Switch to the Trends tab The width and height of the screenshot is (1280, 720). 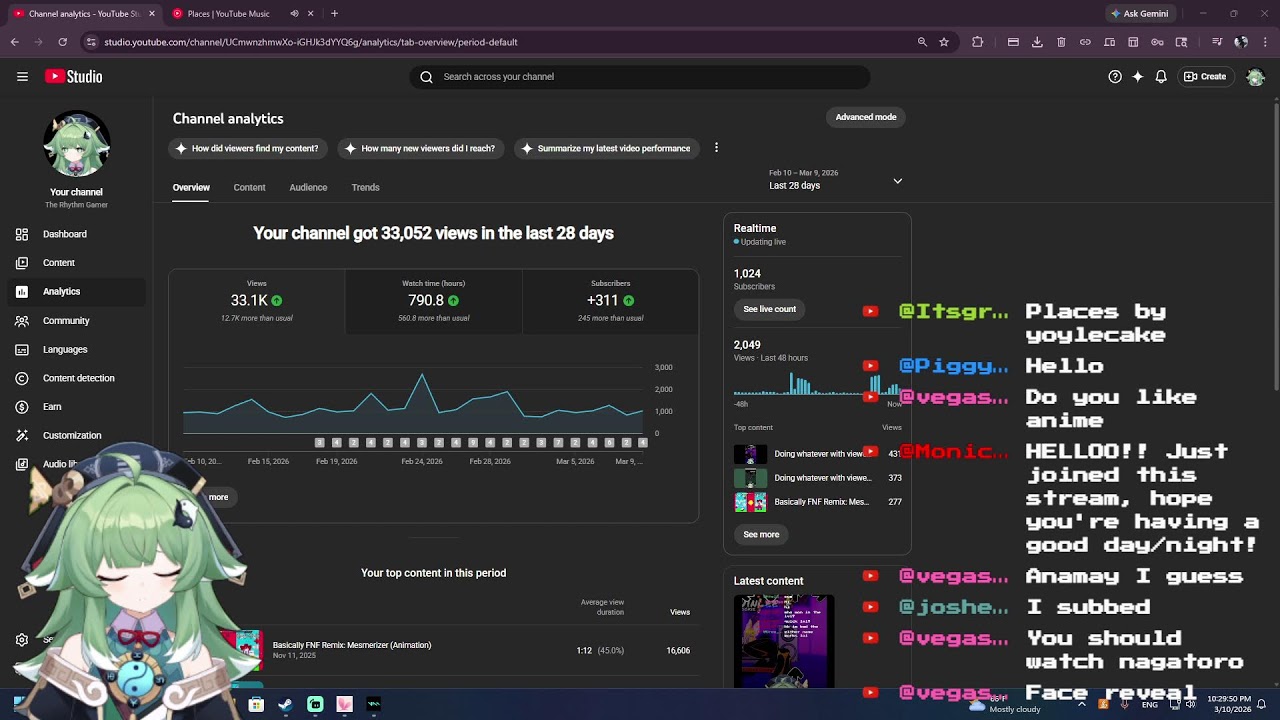(365, 187)
